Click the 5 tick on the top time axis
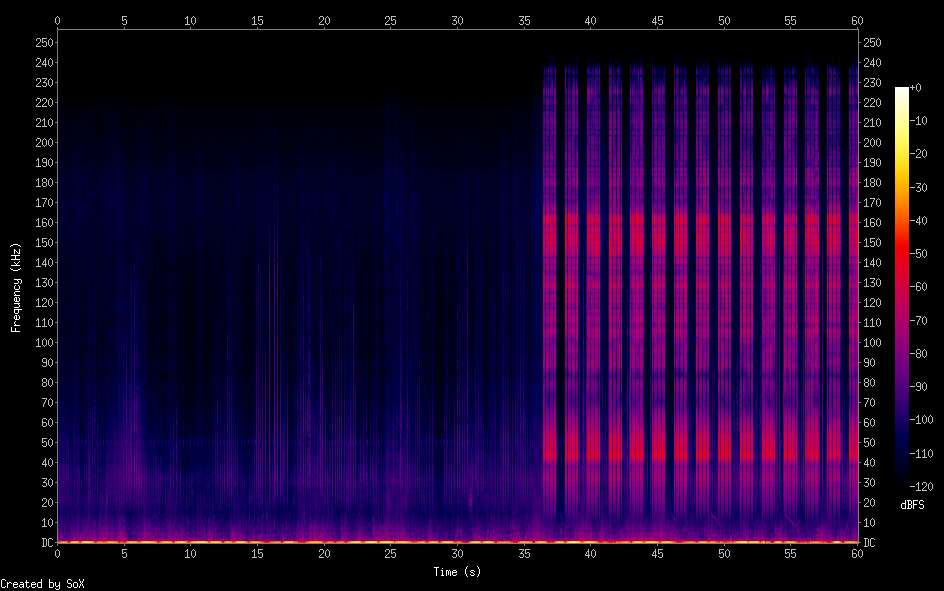 pyautogui.click(x=124, y=20)
